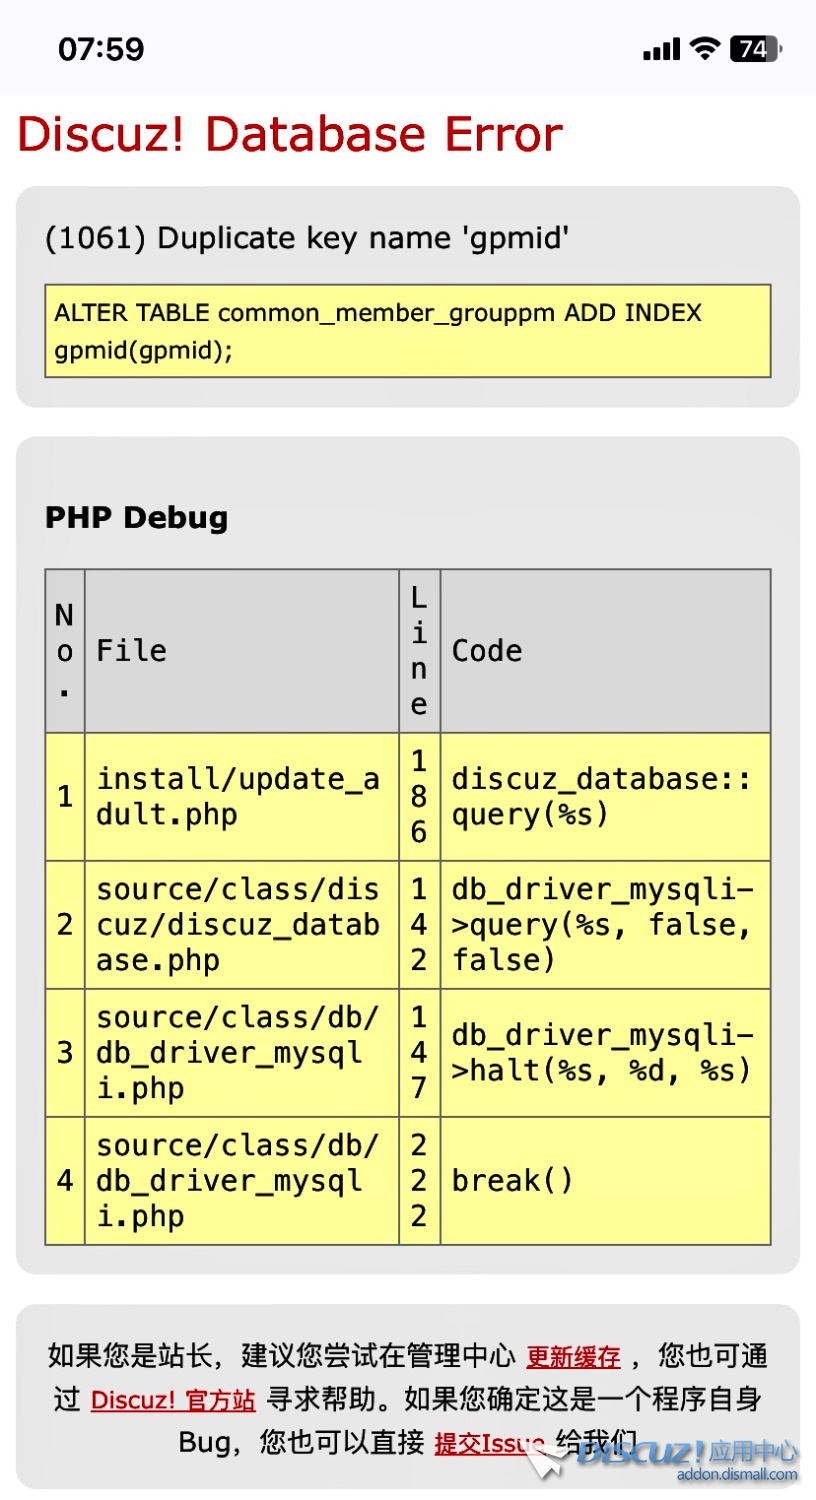Click the 'Code' column header

click(606, 651)
